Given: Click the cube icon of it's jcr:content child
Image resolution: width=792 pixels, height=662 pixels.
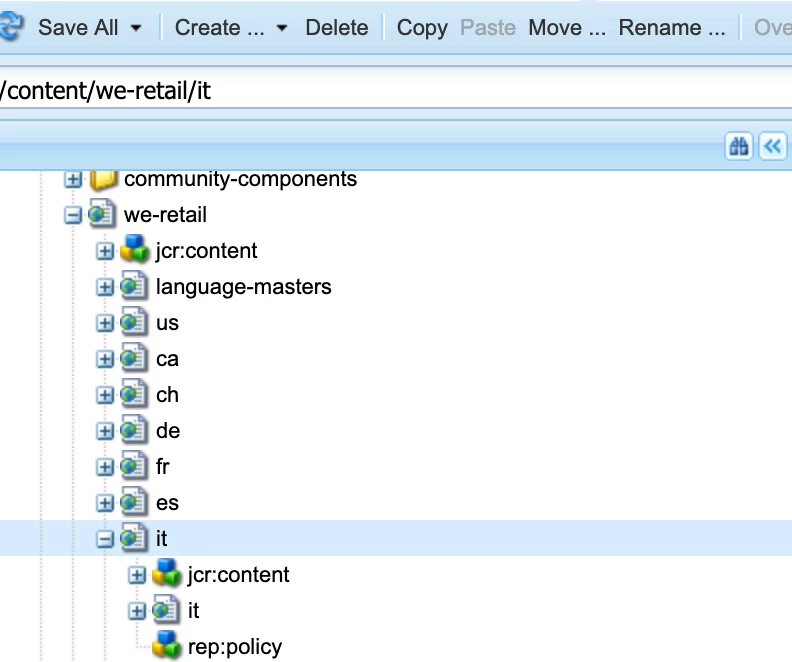Looking at the screenshot, I should tap(166, 574).
